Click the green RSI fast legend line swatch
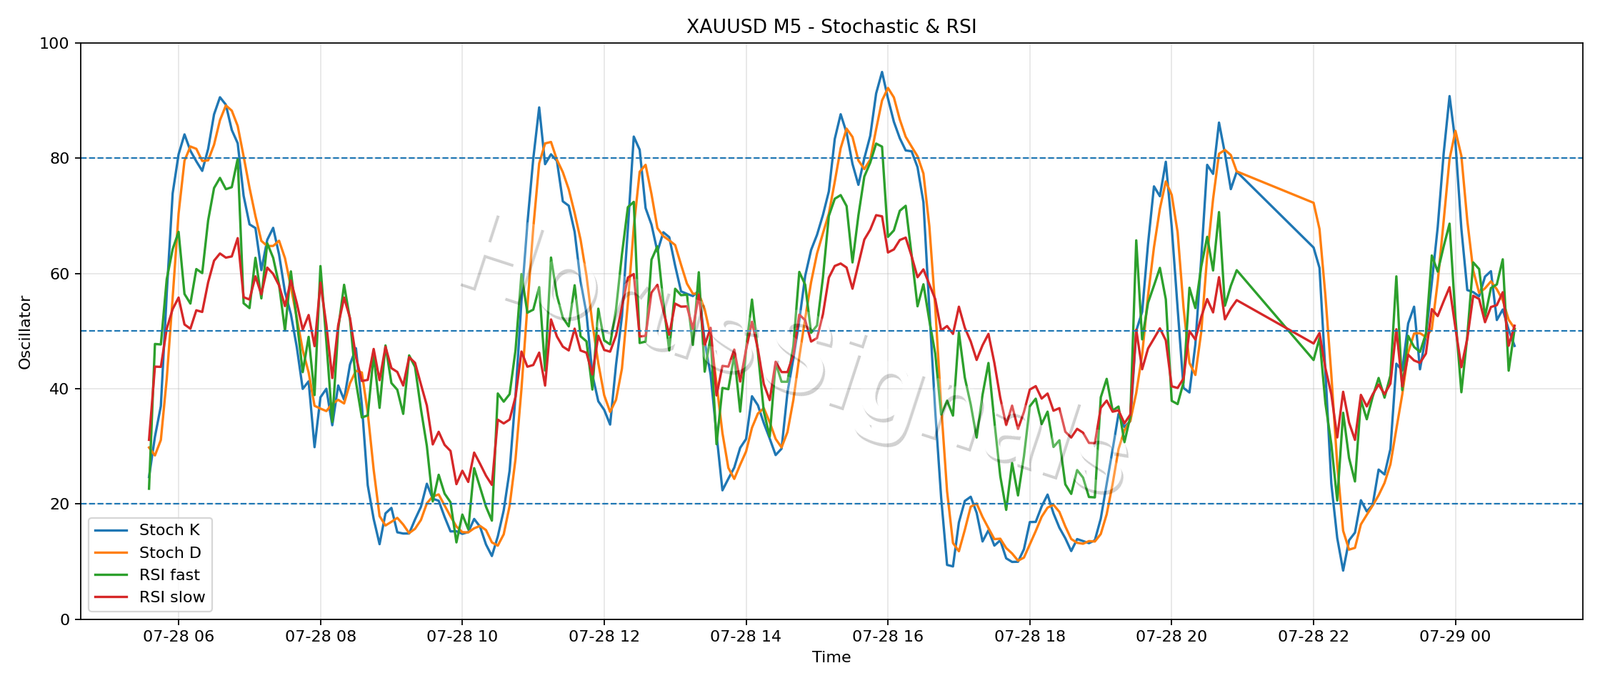This screenshot has height=686, width=1600. (112, 576)
